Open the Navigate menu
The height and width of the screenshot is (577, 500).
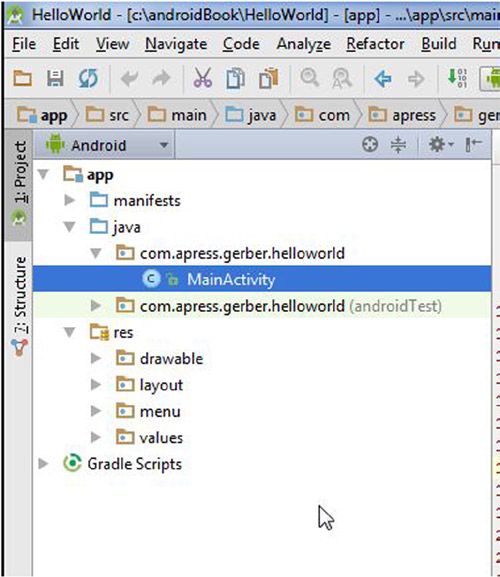176,45
